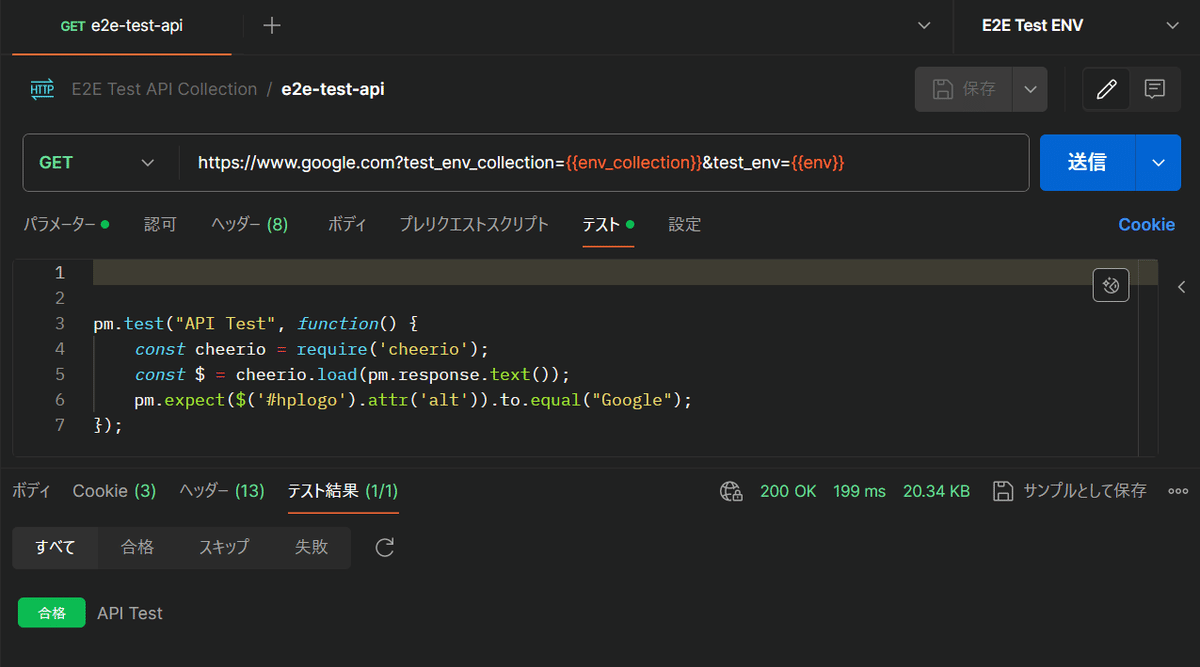Image resolution: width=1200 pixels, height=667 pixels.
Task: Click the 送信 send button
Action: coord(1087,162)
